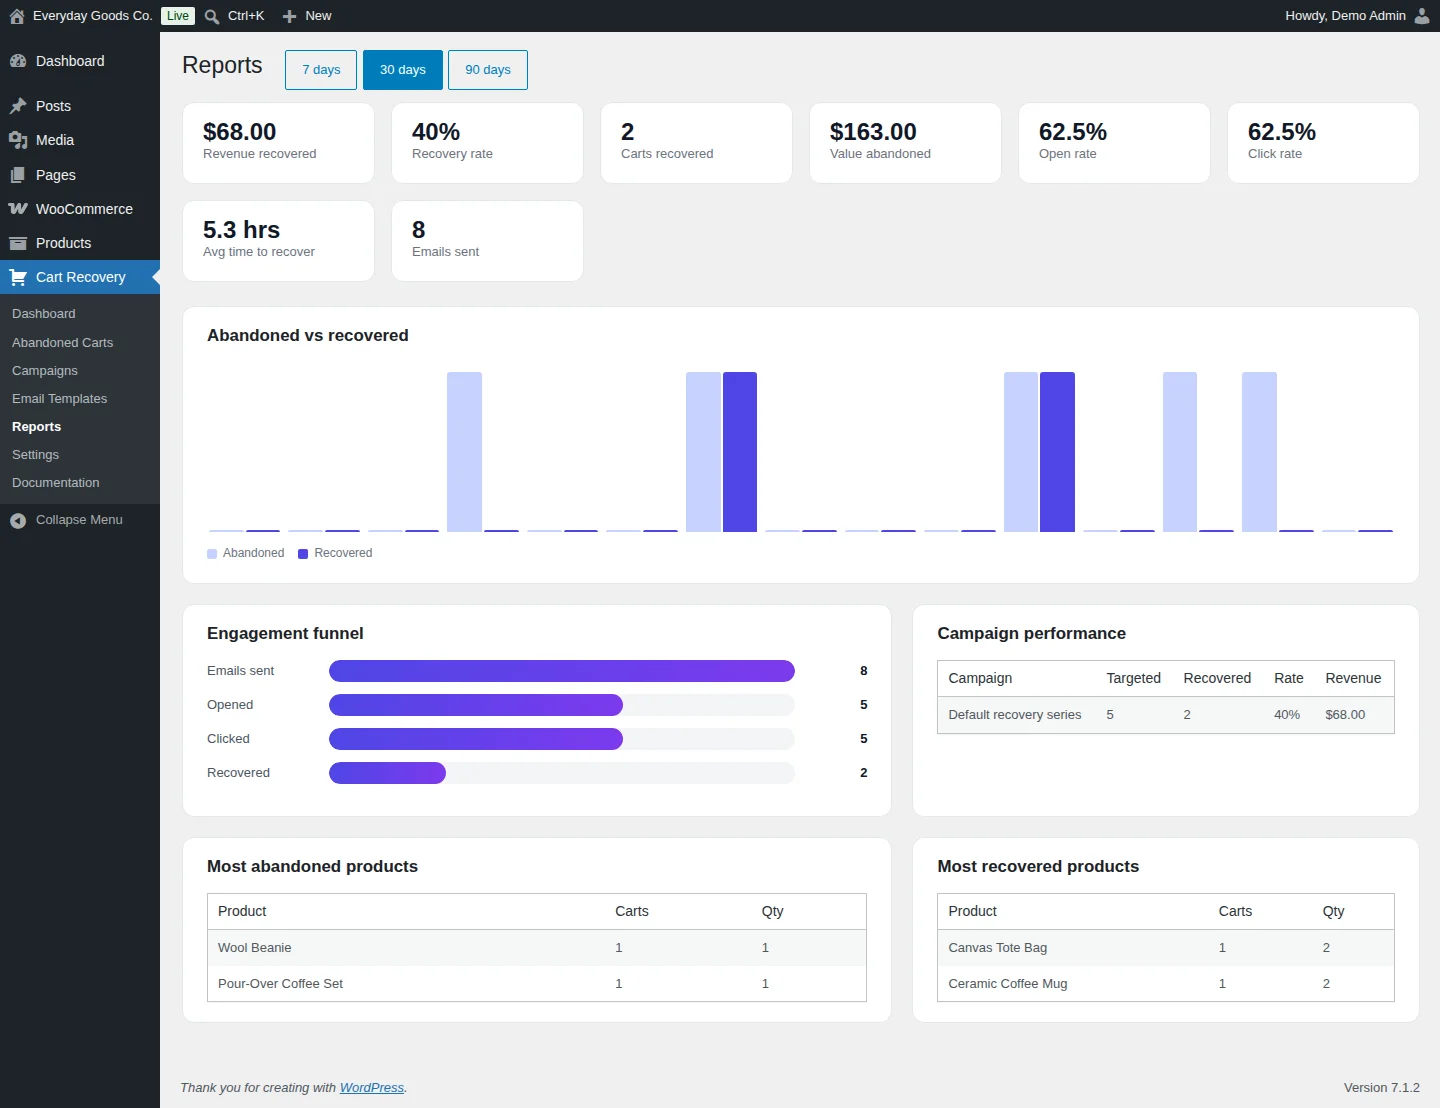The image size is (1440, 1108).
Task: Collapse the sidebar with the arrow icon
Action: click(18, 520)
